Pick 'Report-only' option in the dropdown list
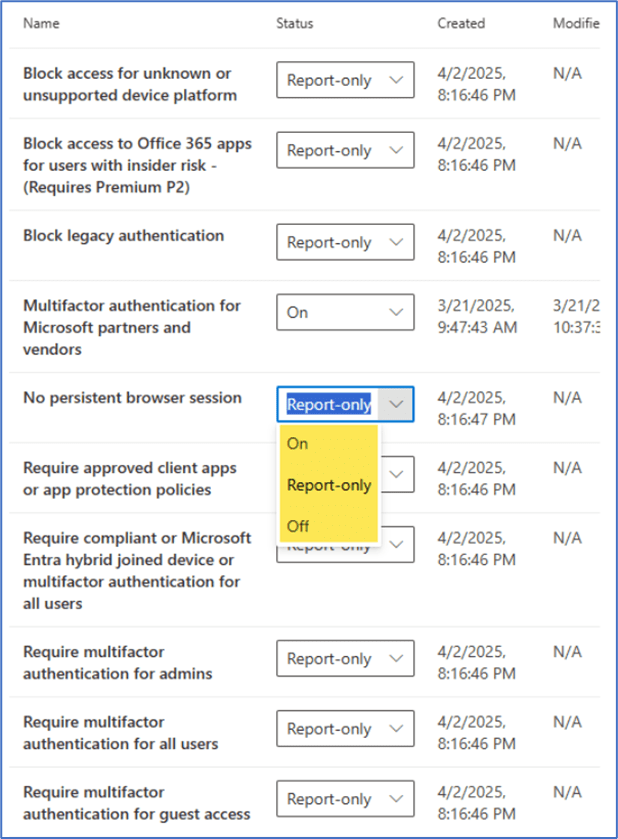Screen dimensions: 618x839 point(328,485)
